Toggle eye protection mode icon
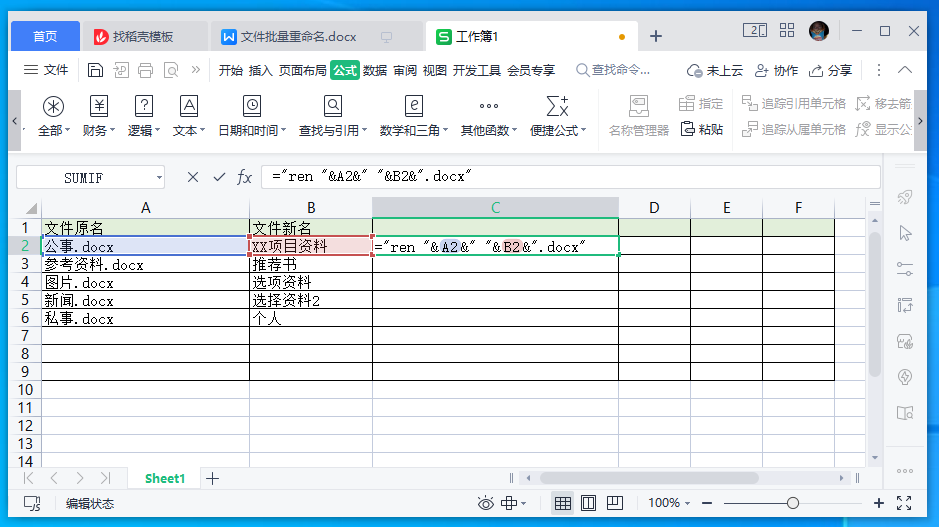The image size is (939, 527). (x=485, y=503)
